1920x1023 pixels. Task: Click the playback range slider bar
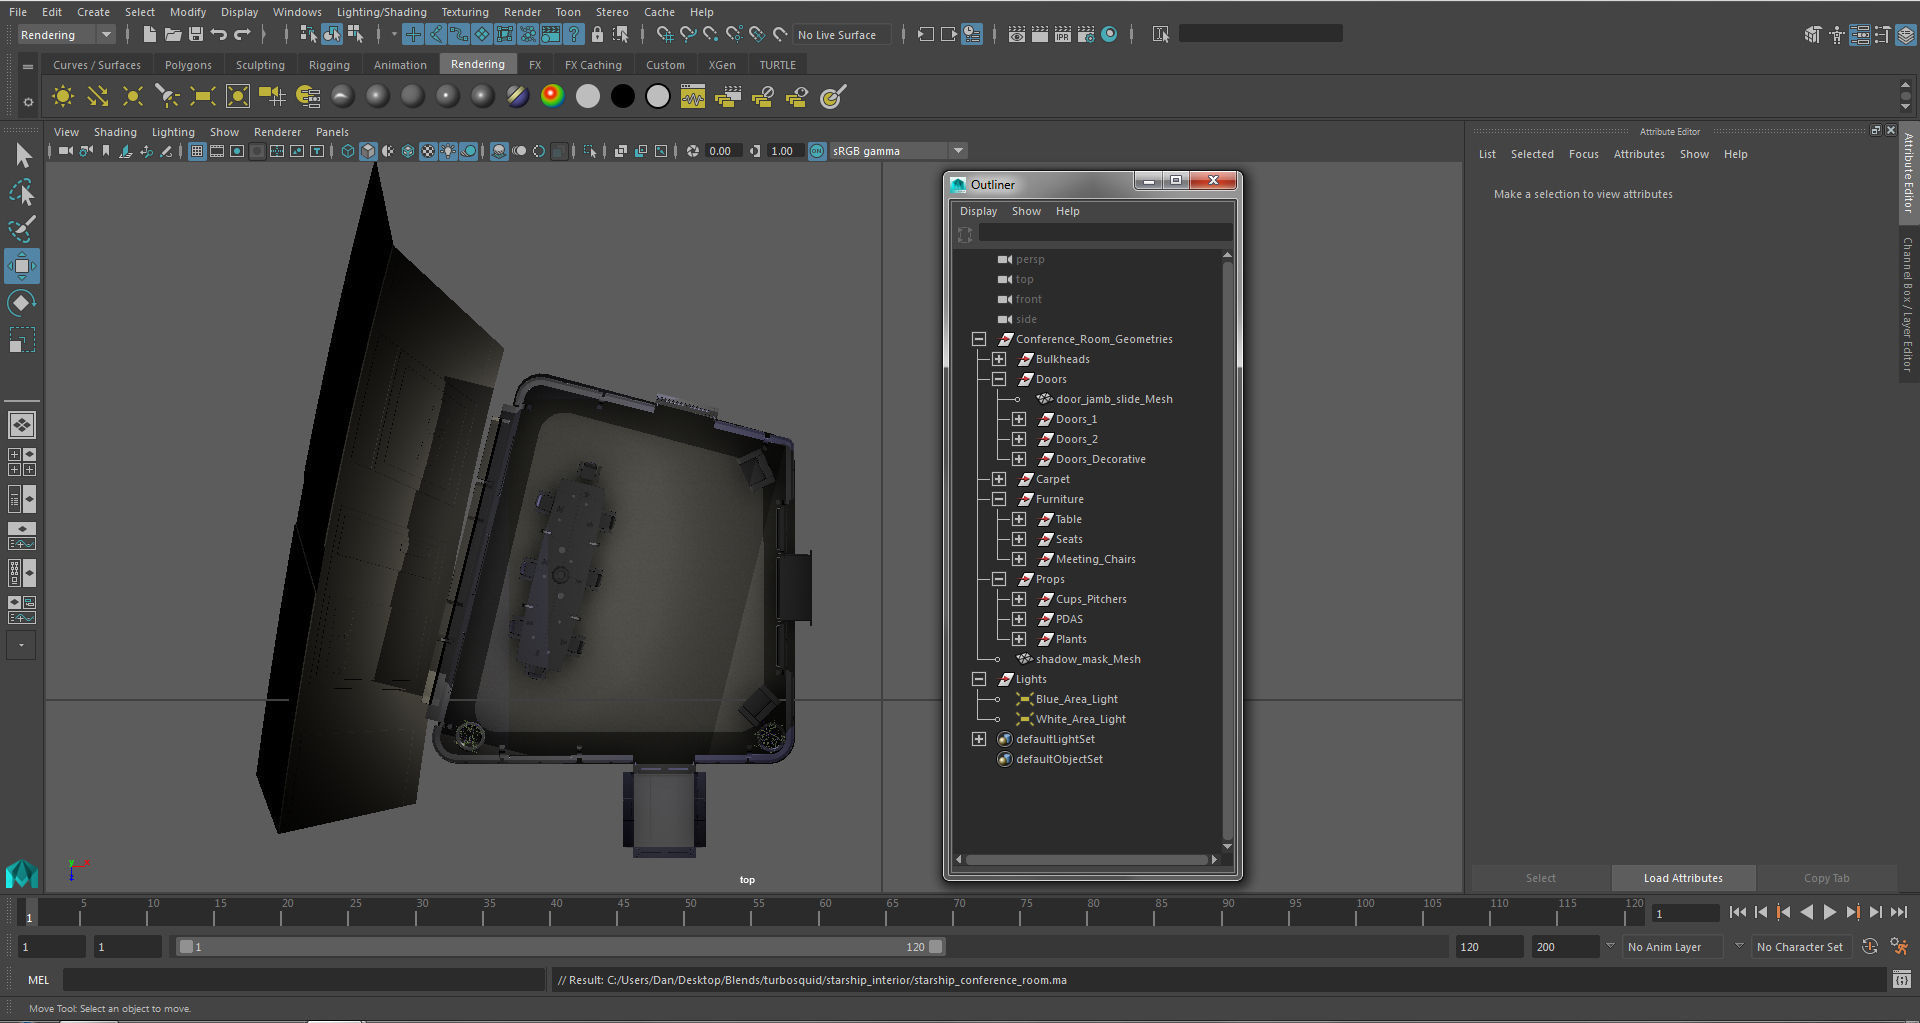[560, 946]
